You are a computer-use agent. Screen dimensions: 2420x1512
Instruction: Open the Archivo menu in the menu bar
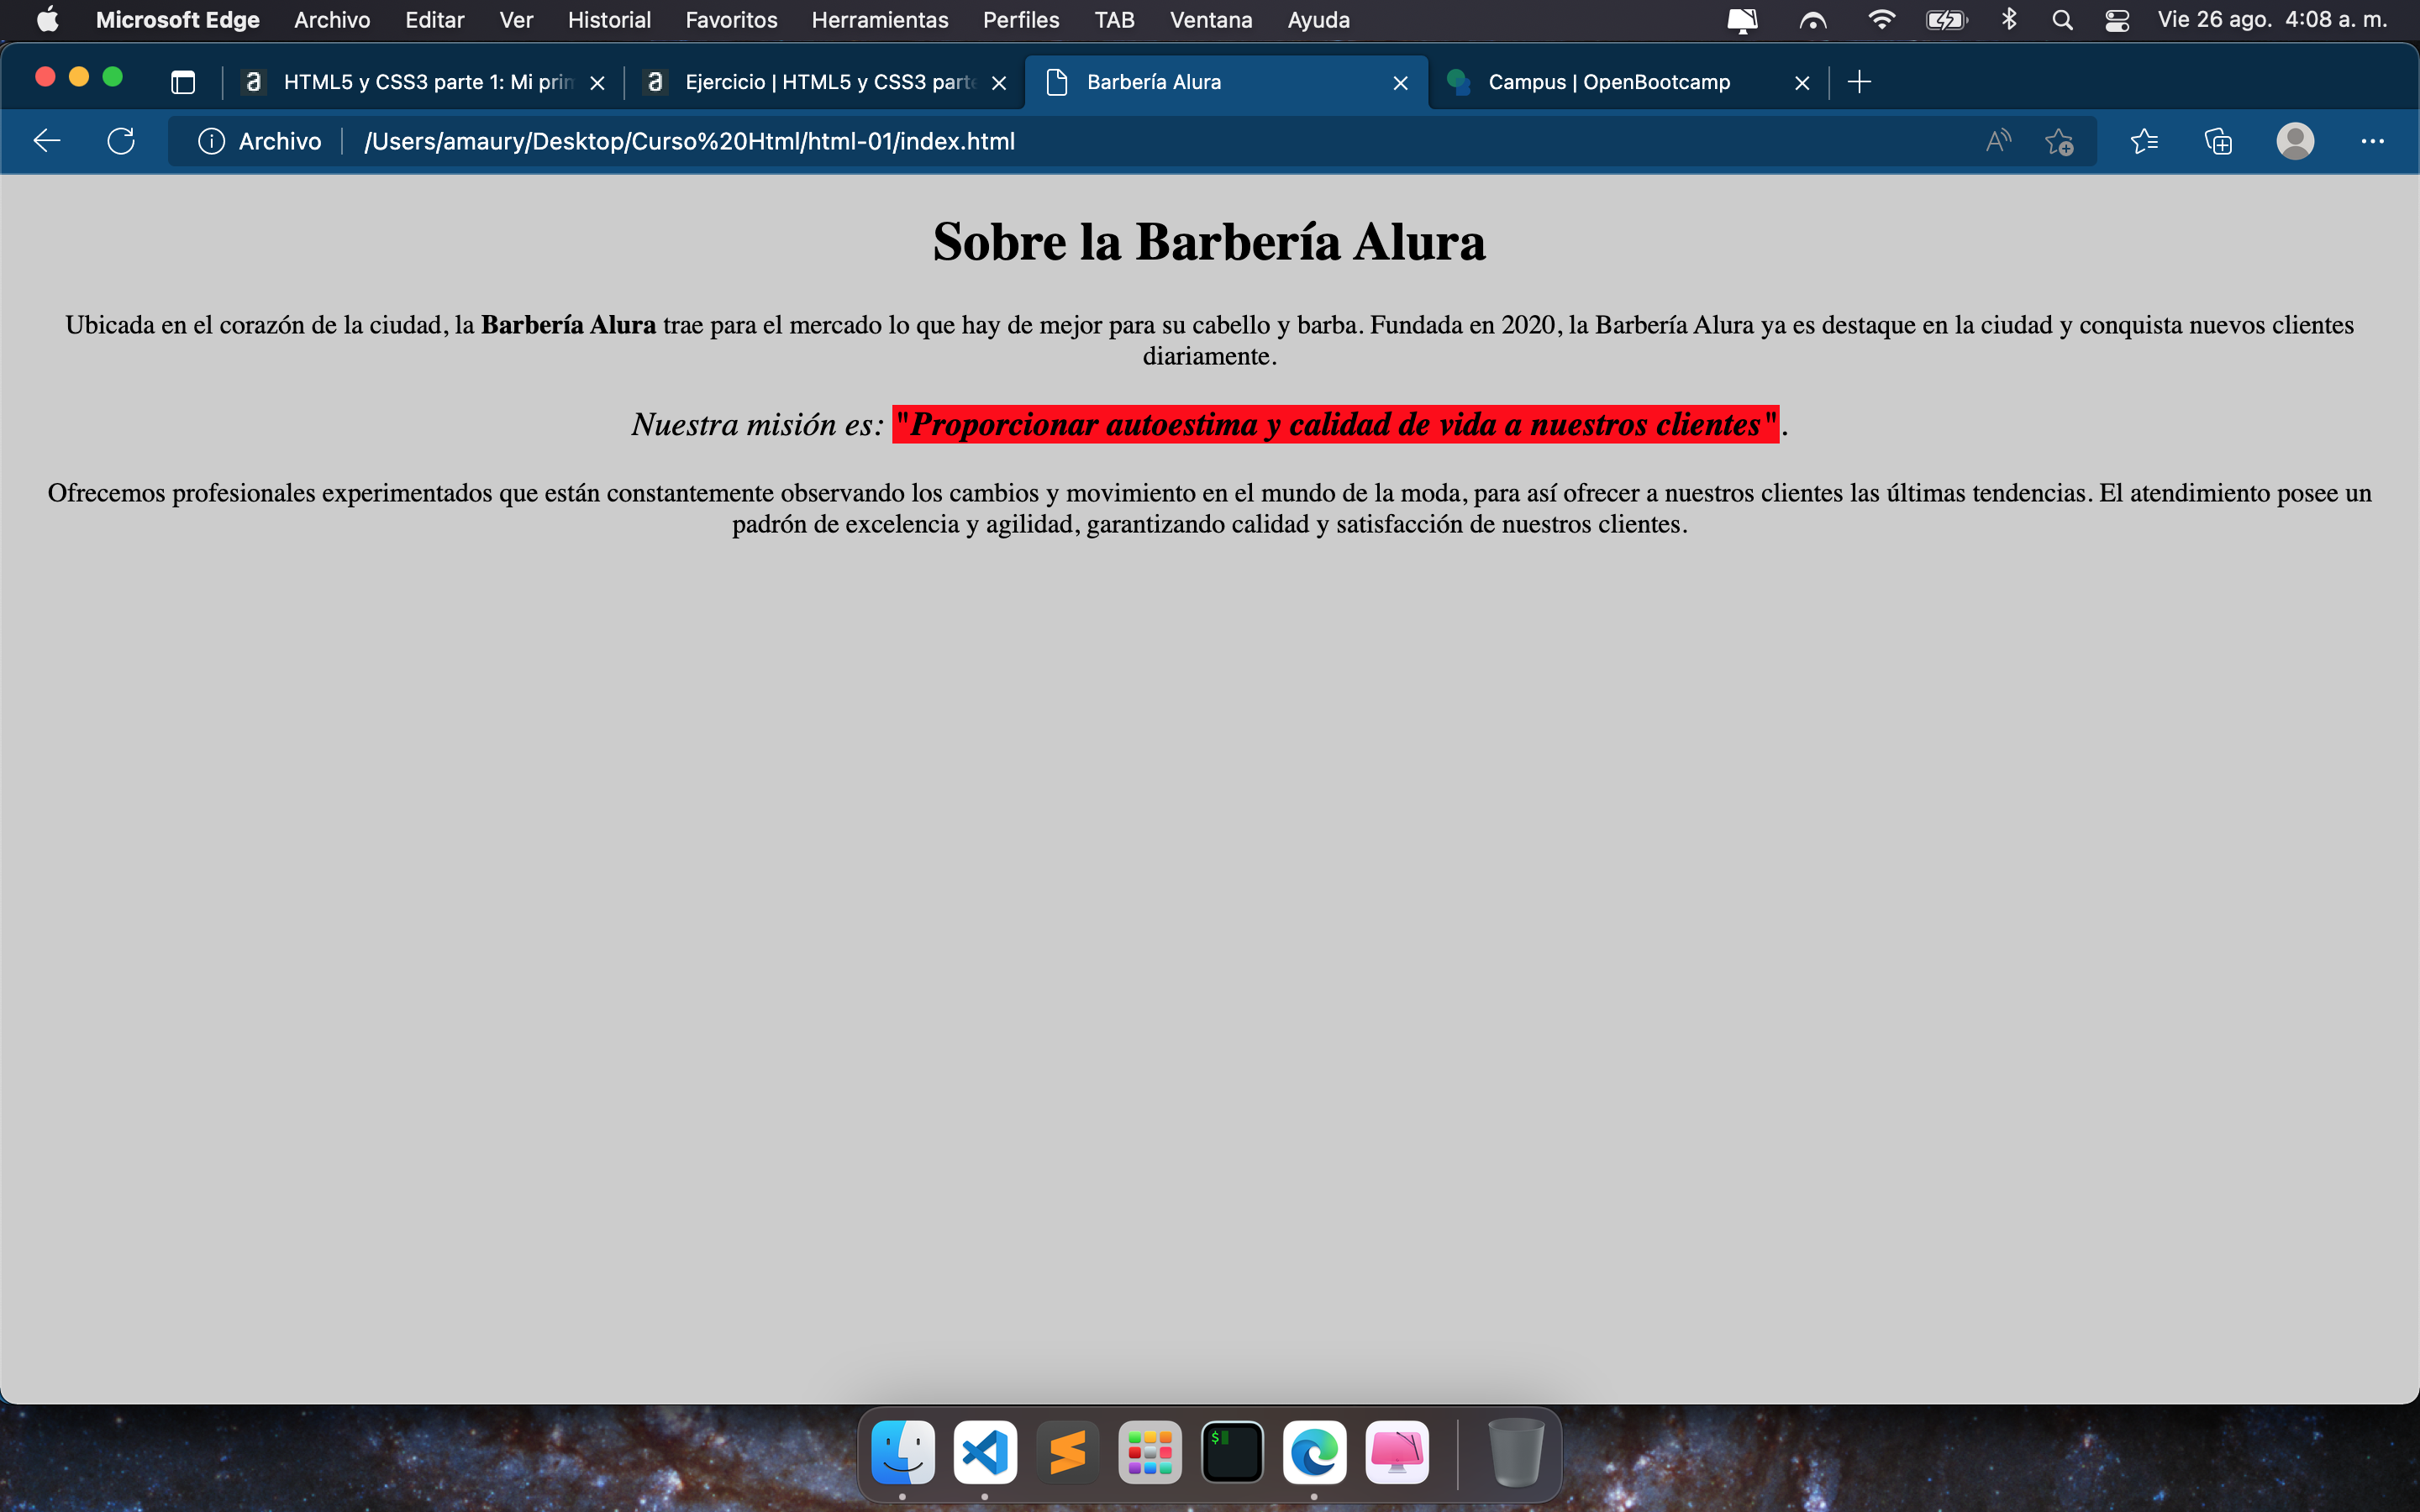point(332,20)
